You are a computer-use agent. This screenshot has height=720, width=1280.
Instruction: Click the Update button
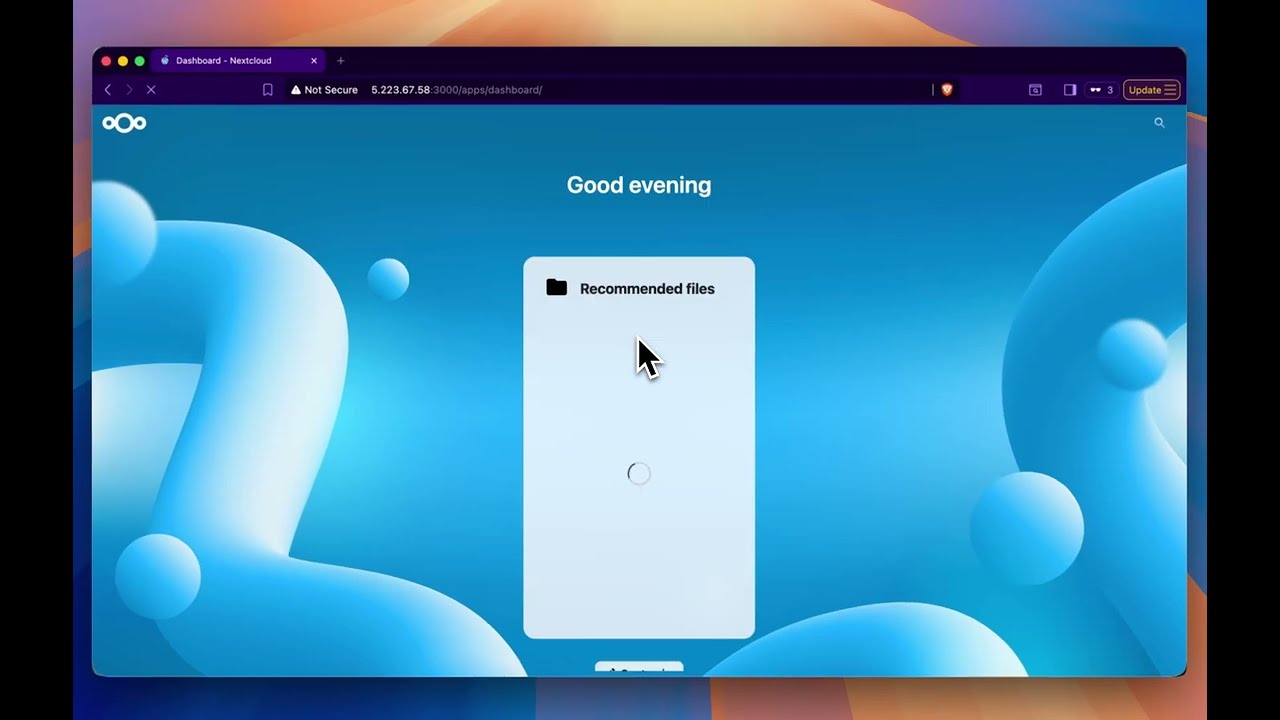pyautogui.click(x=1152, y=90)
